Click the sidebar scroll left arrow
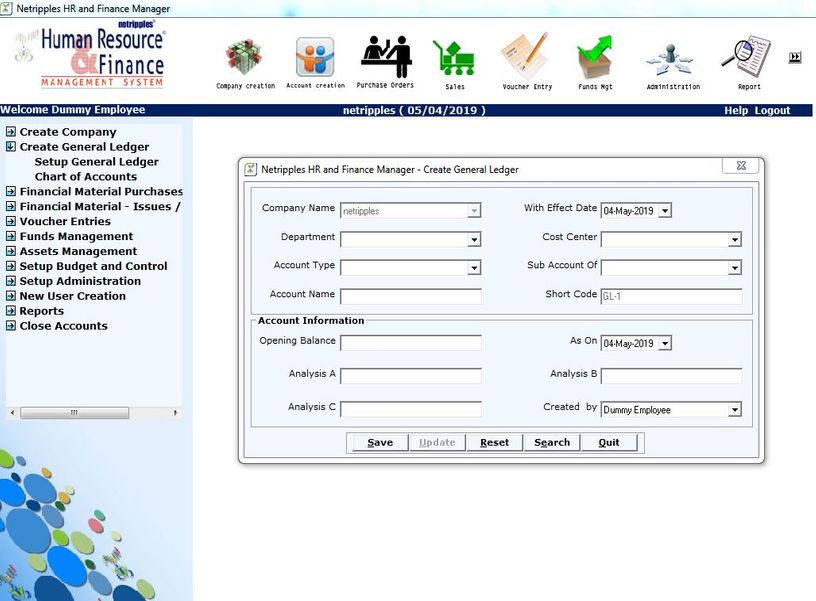Image resolution: width=816 pixels, height=601 pixels. tap(12, 413)
